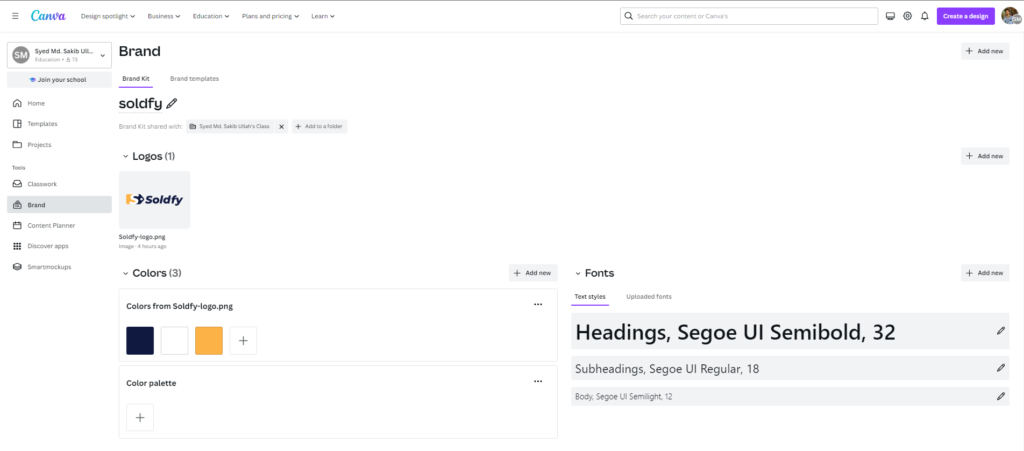The image size is (1024, 451).
Task: Open Projects in the sidebar
Action: [59, 144]
